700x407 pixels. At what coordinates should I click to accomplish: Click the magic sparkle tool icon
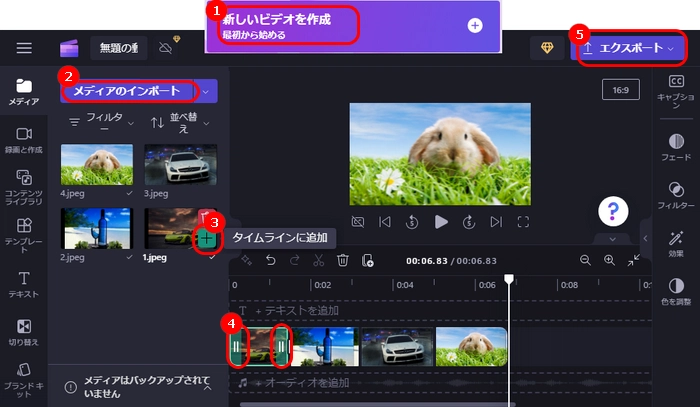point(246,260)
